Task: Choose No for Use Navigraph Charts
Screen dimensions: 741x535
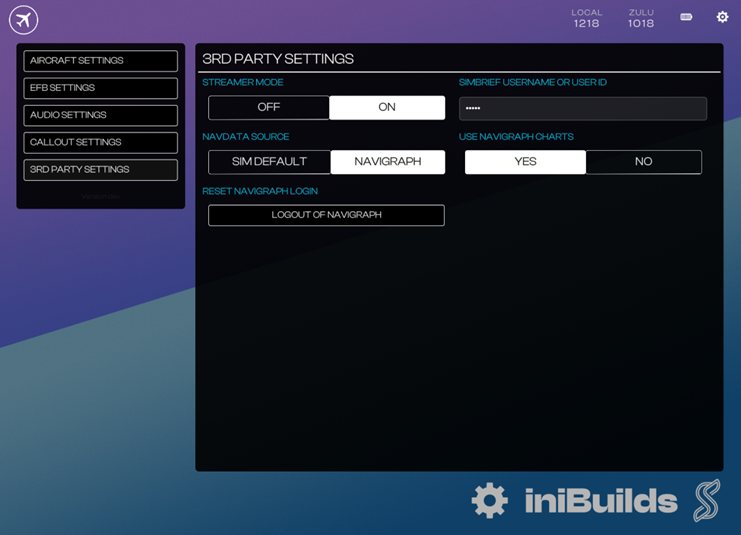Action: coord(644,162)
